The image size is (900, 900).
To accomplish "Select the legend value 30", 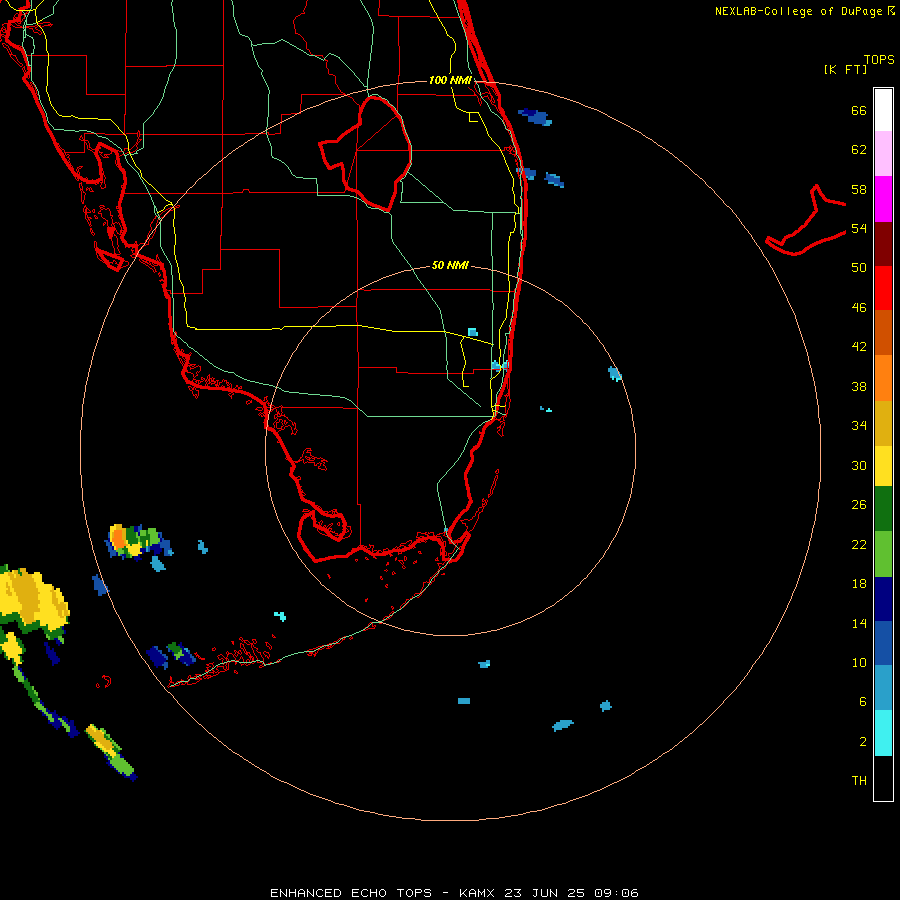I will tap(859, 465).
